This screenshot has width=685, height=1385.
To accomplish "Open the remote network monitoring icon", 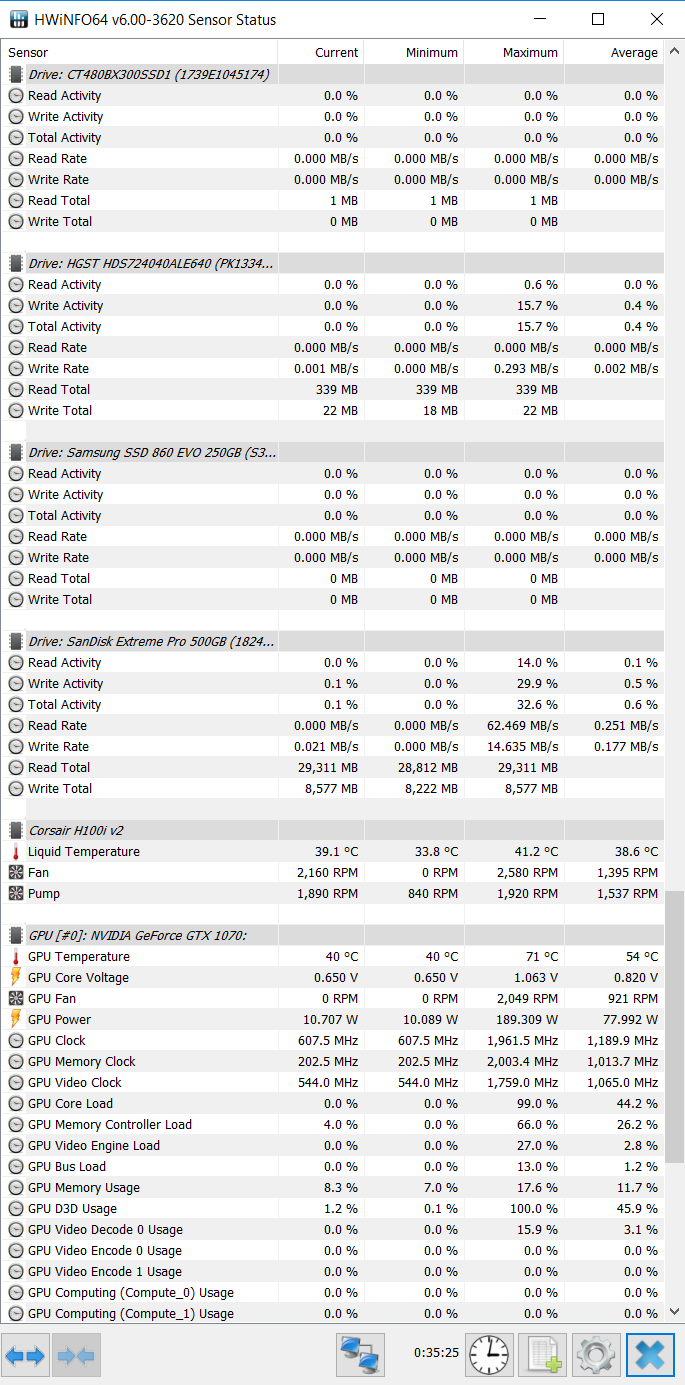I will click(360, 1355).
